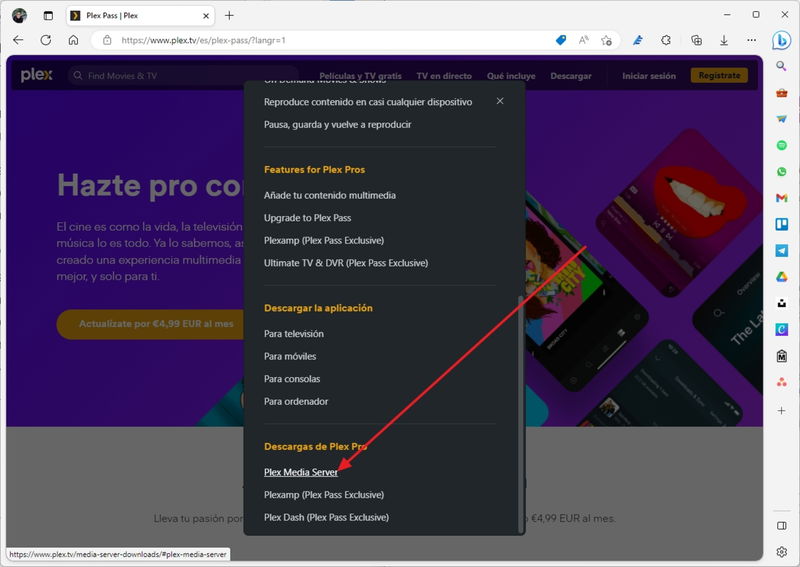
Task: Click Iniciar sesión link
Action: (648, 76)
